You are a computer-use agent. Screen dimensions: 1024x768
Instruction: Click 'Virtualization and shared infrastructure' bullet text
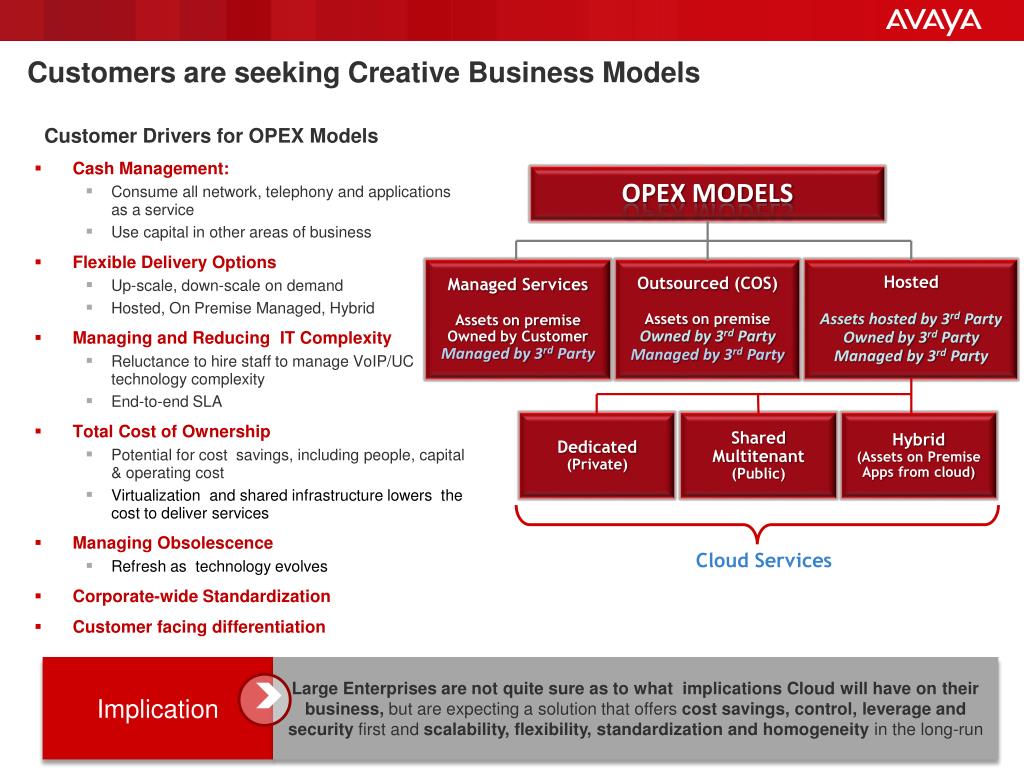tap(287, 504)
